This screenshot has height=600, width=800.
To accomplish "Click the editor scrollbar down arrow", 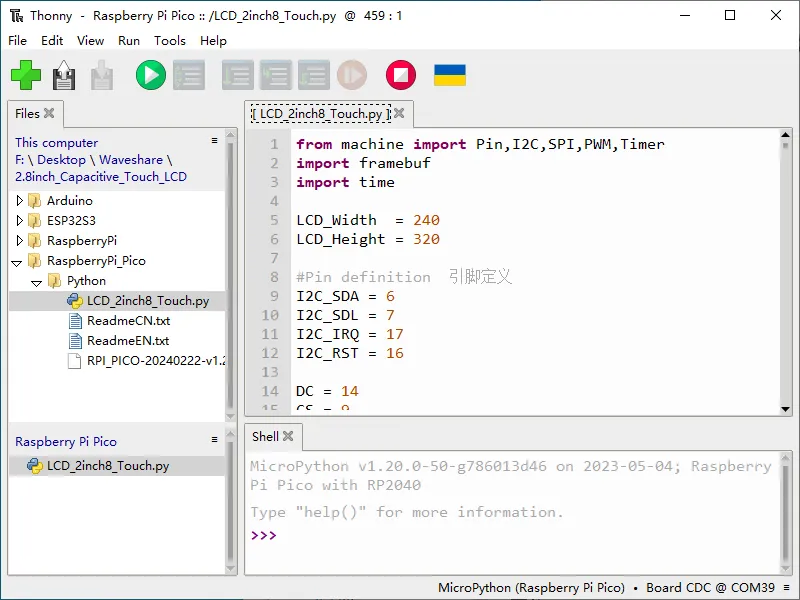I will point(785,409).
